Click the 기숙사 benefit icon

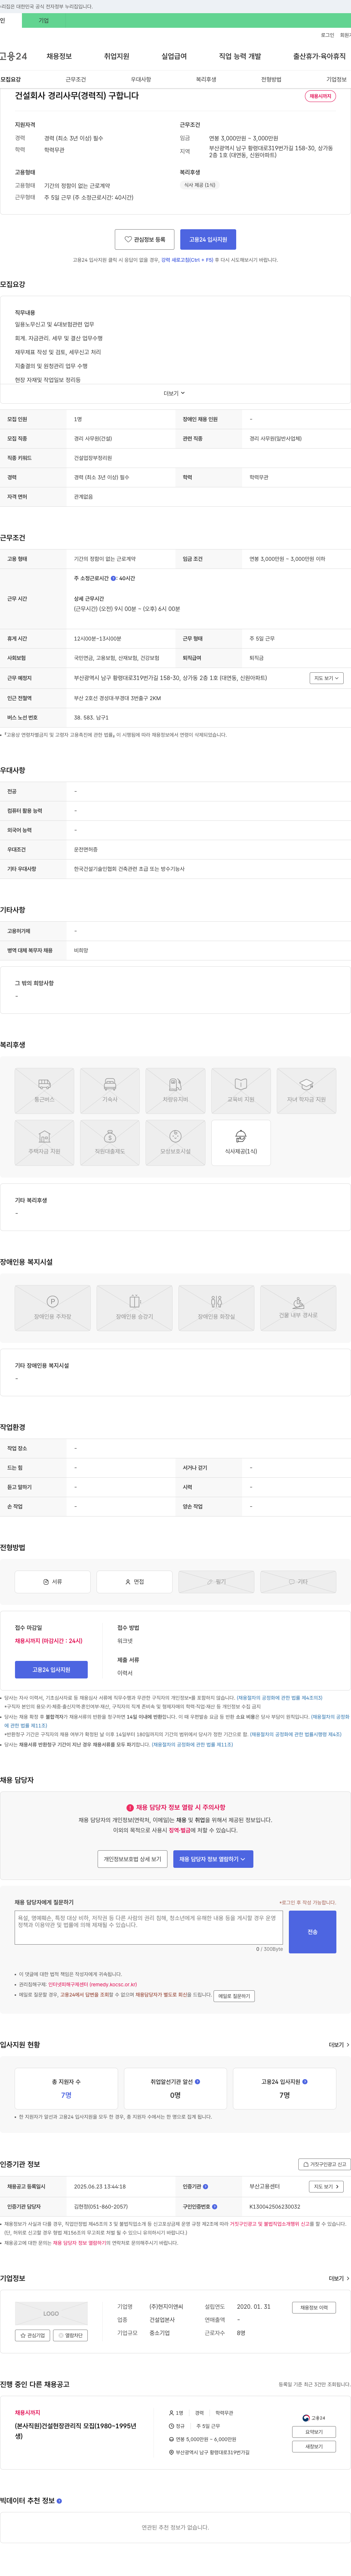(x=110, y=1091)
